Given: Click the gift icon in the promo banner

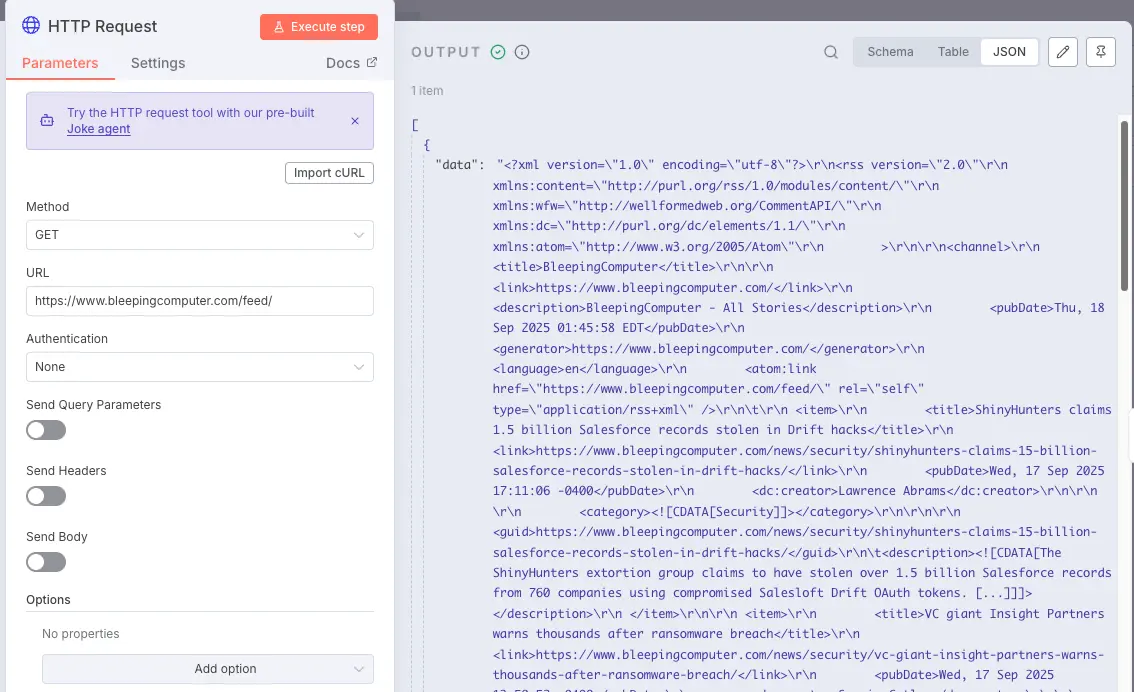Looking at the screenshot, I should tap(47, 119).
